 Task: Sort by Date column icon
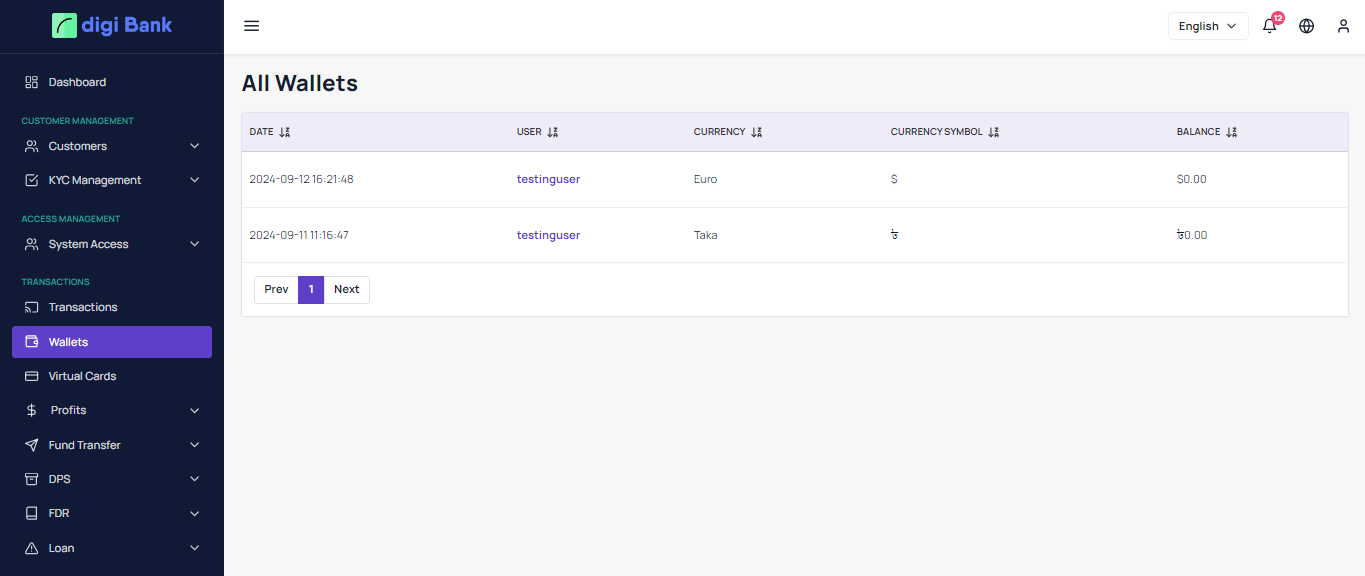coord(285,132)
